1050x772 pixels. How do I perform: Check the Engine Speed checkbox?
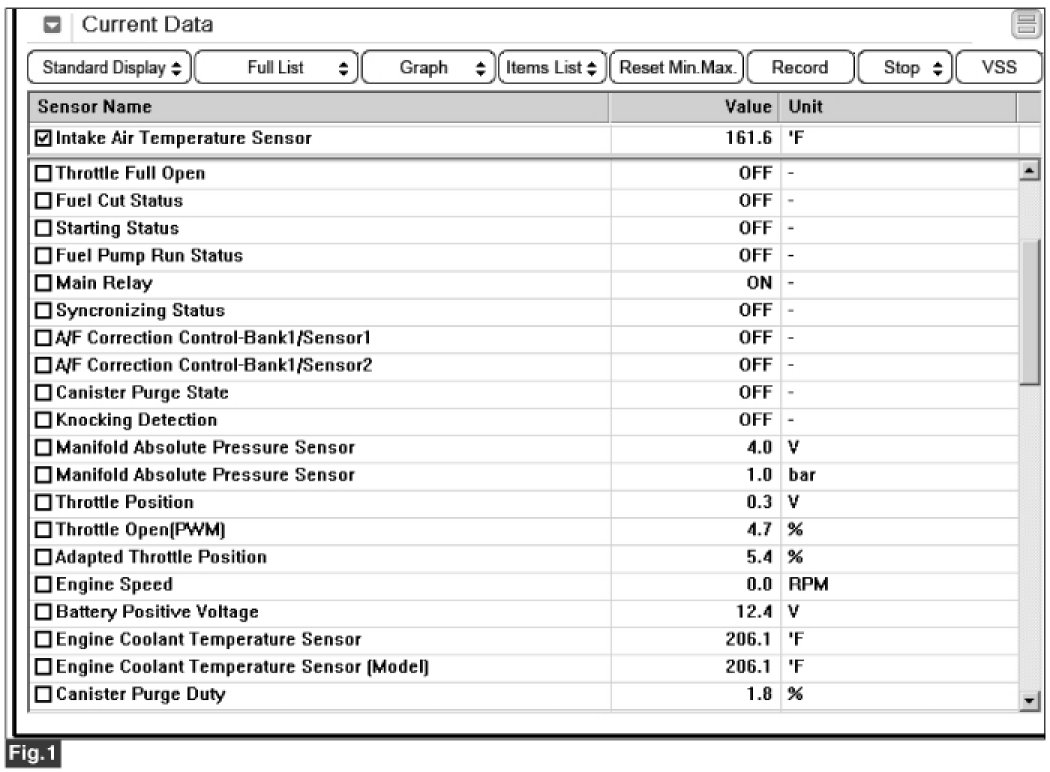43,585
